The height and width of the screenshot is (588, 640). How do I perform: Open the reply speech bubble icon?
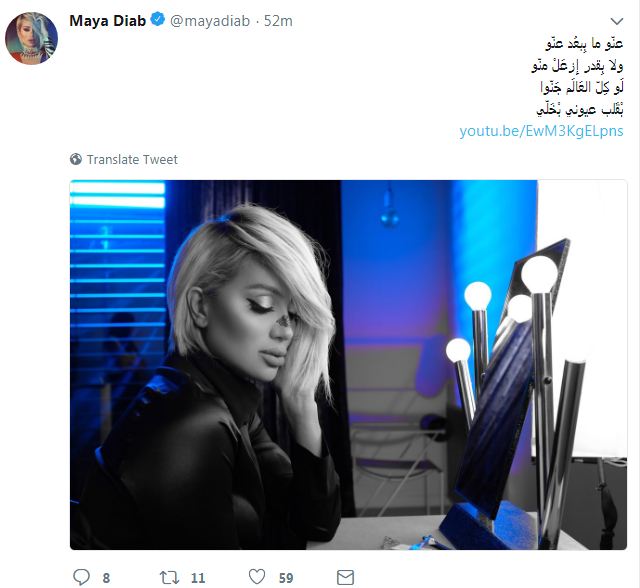pyautogui.click(x=81, y=577)
